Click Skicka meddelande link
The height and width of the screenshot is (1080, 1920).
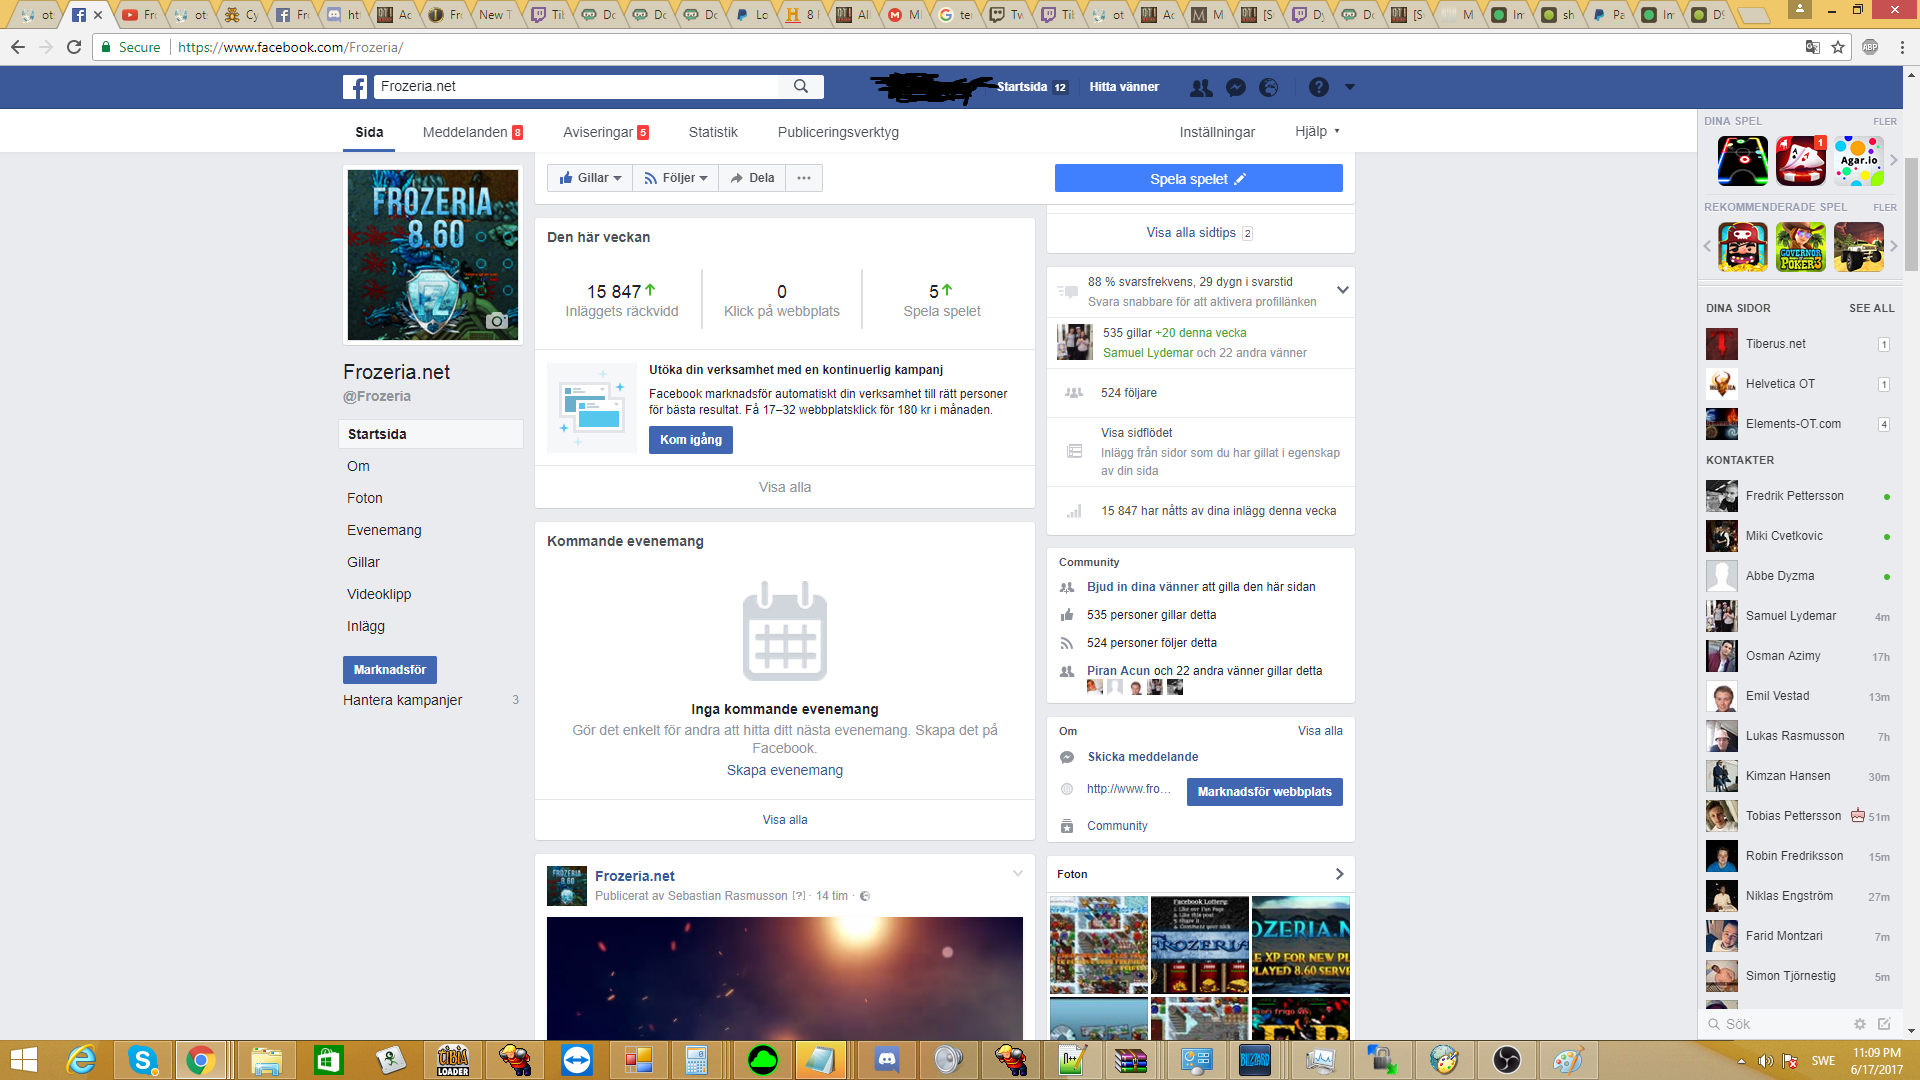pyautogui.click(x=1143, y=757)
